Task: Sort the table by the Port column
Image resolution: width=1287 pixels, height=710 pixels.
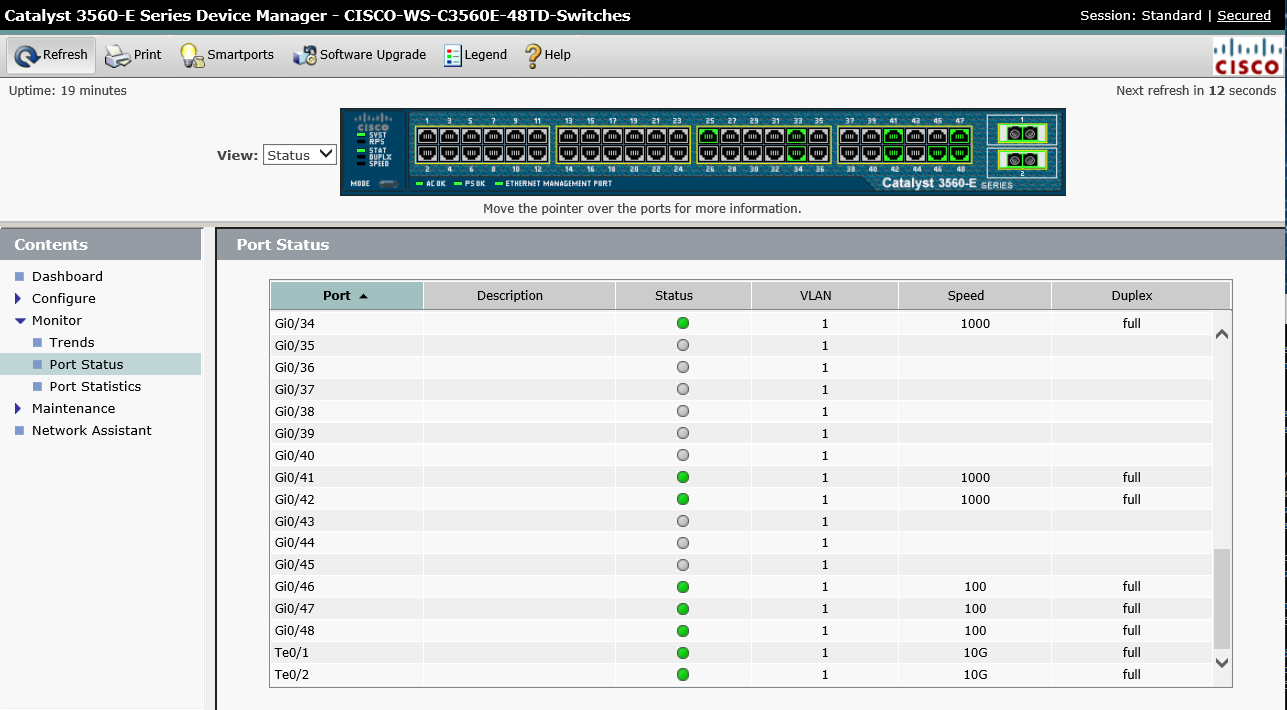Action: click(345, 295)
